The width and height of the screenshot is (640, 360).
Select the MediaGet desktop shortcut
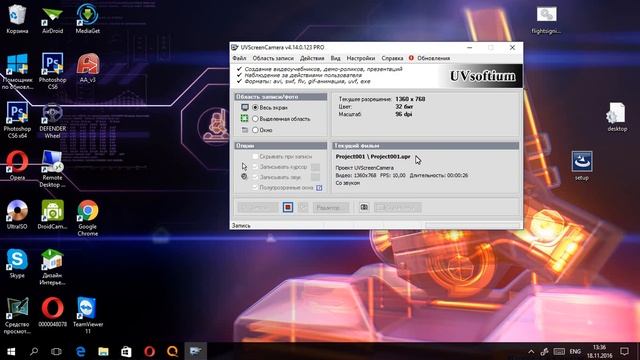pos(87,19)
